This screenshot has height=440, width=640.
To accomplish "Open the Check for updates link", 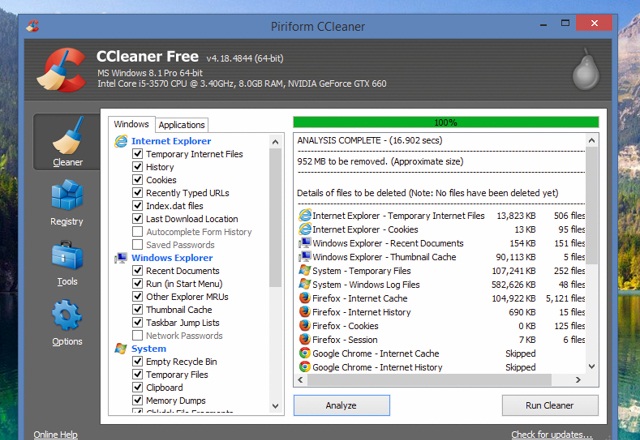I will click(x=549, y=434).
